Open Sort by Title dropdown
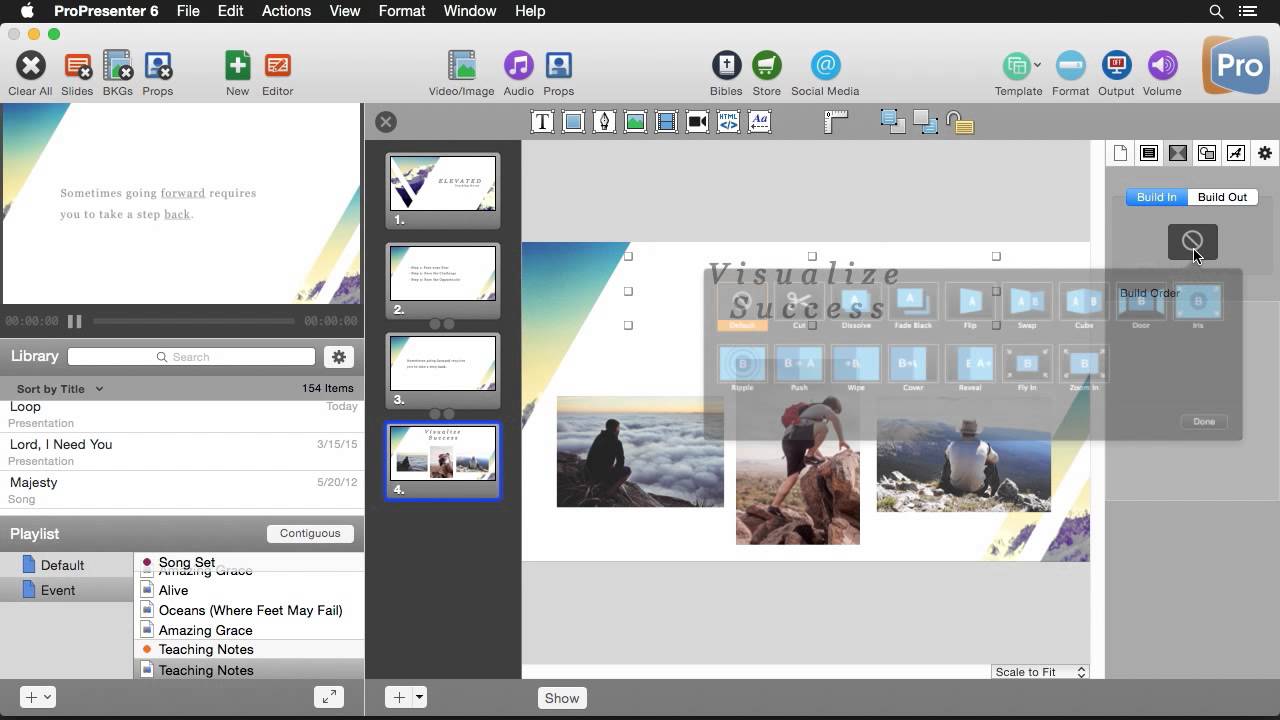The image size is (1280, 720). 60,389
